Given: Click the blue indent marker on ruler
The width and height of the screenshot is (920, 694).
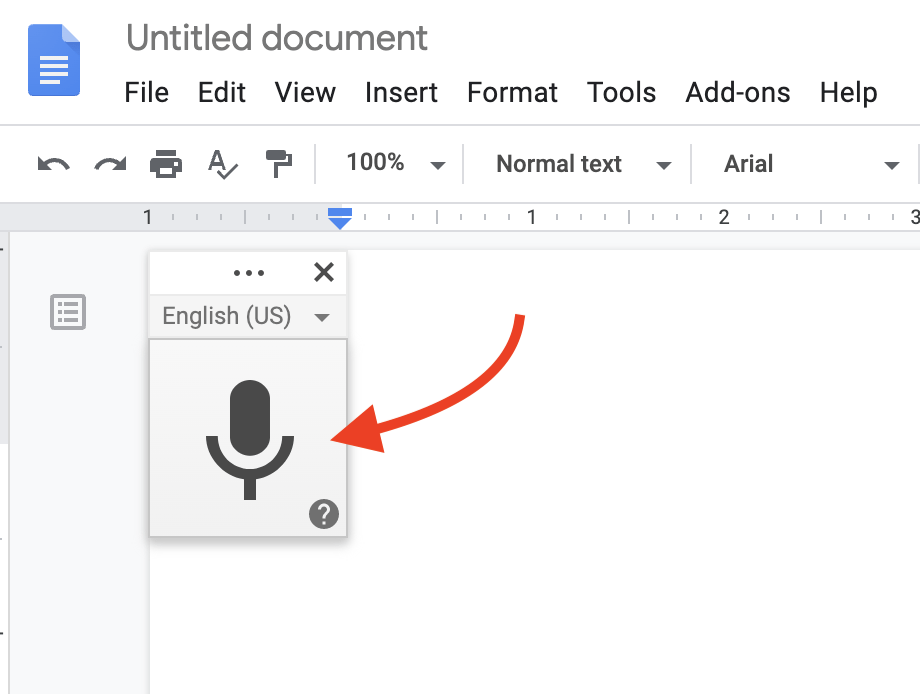Looking at the screenshot, I should tap(340, 217).
